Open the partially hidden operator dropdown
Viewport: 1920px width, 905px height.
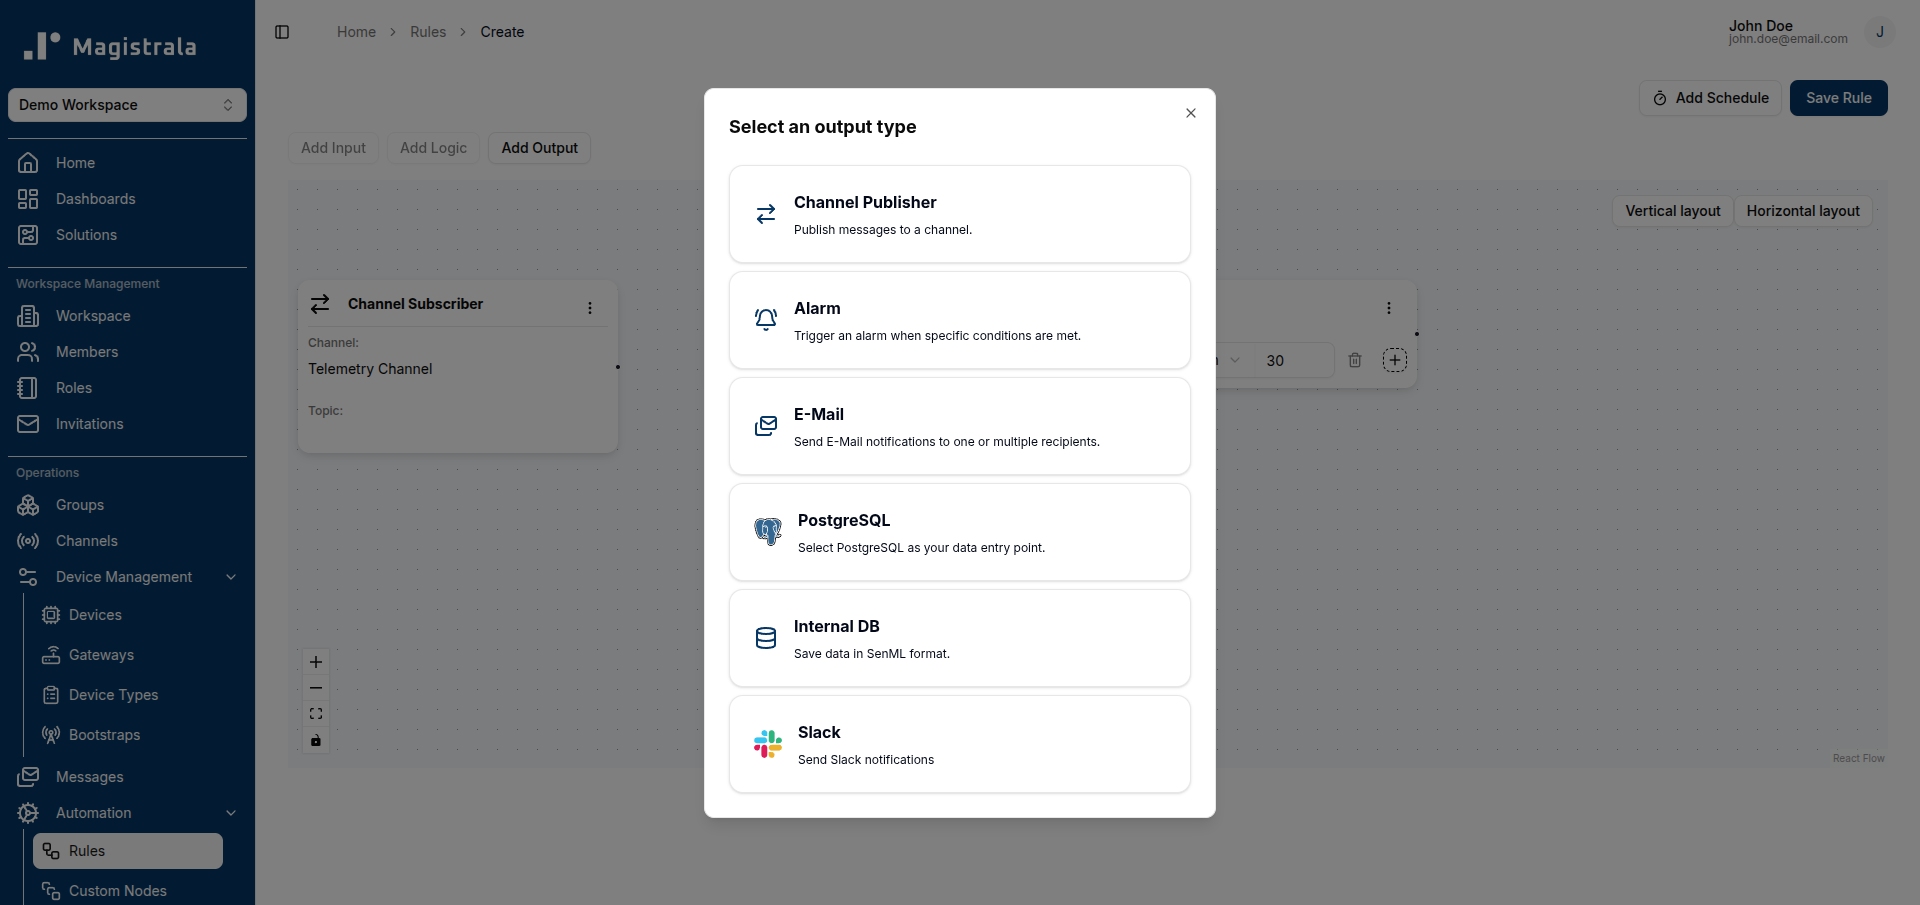tap(1232, 360)
